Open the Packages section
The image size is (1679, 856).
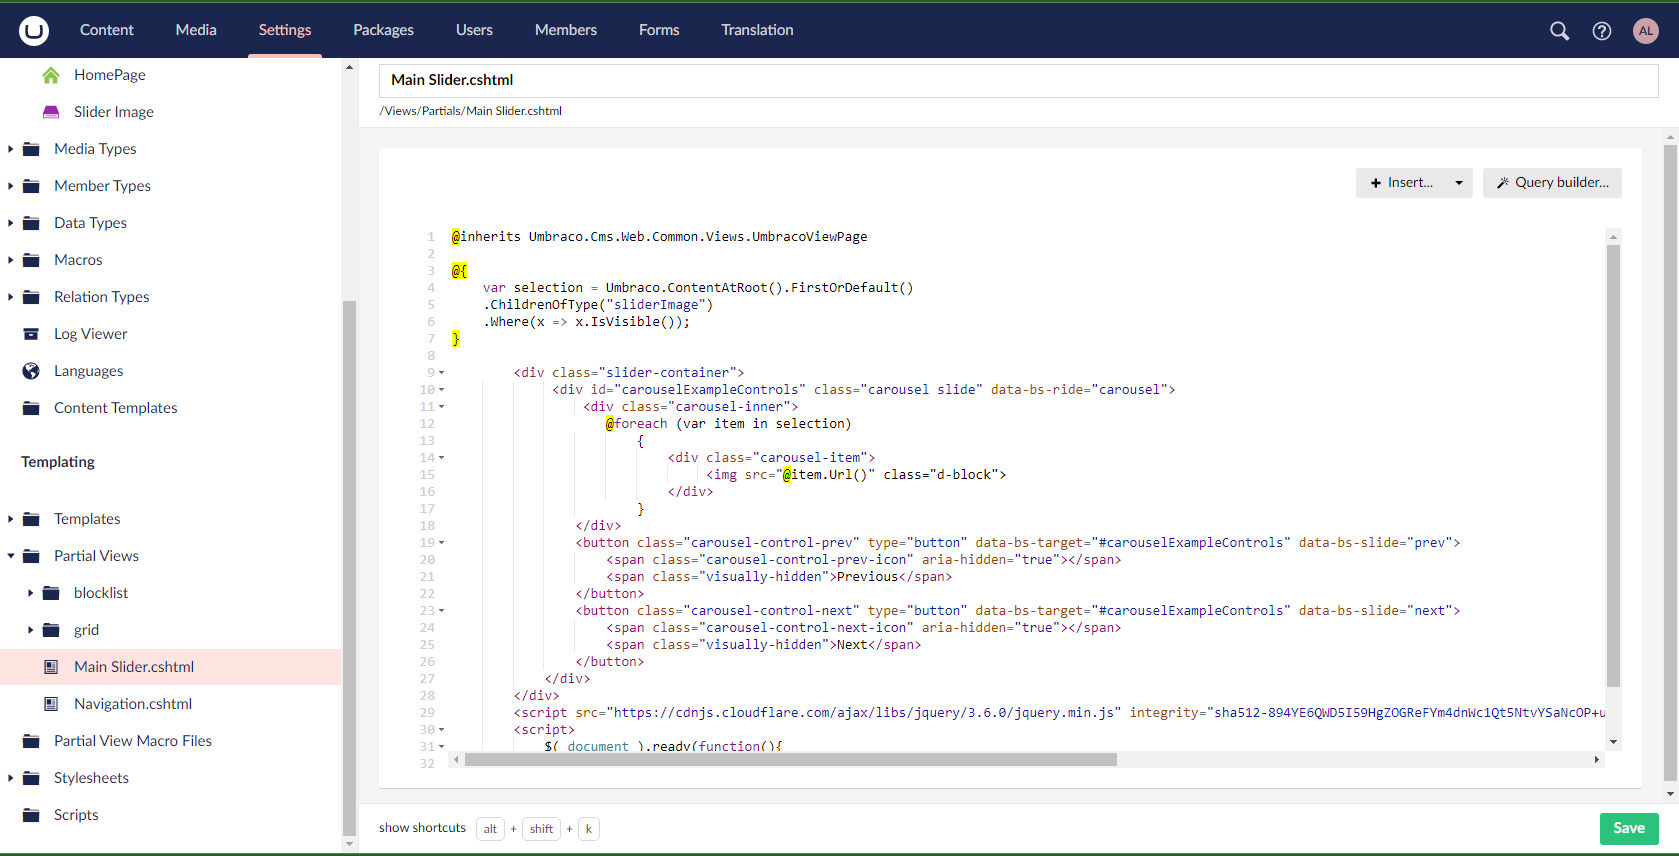click(383, 30)
